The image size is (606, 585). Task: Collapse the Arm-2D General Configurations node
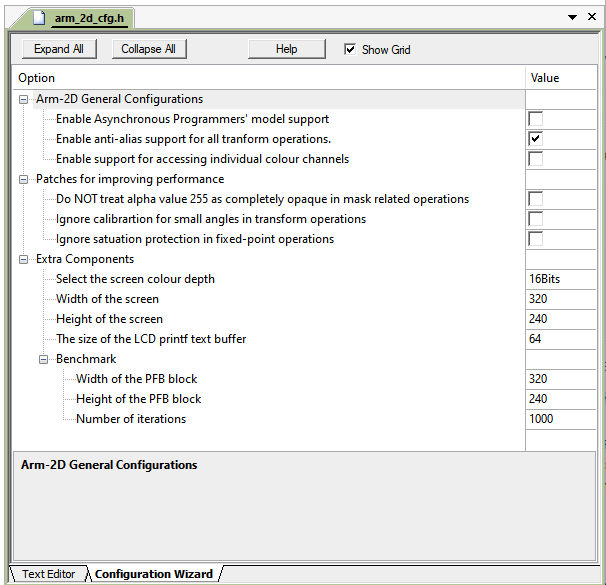pos(24,99)
